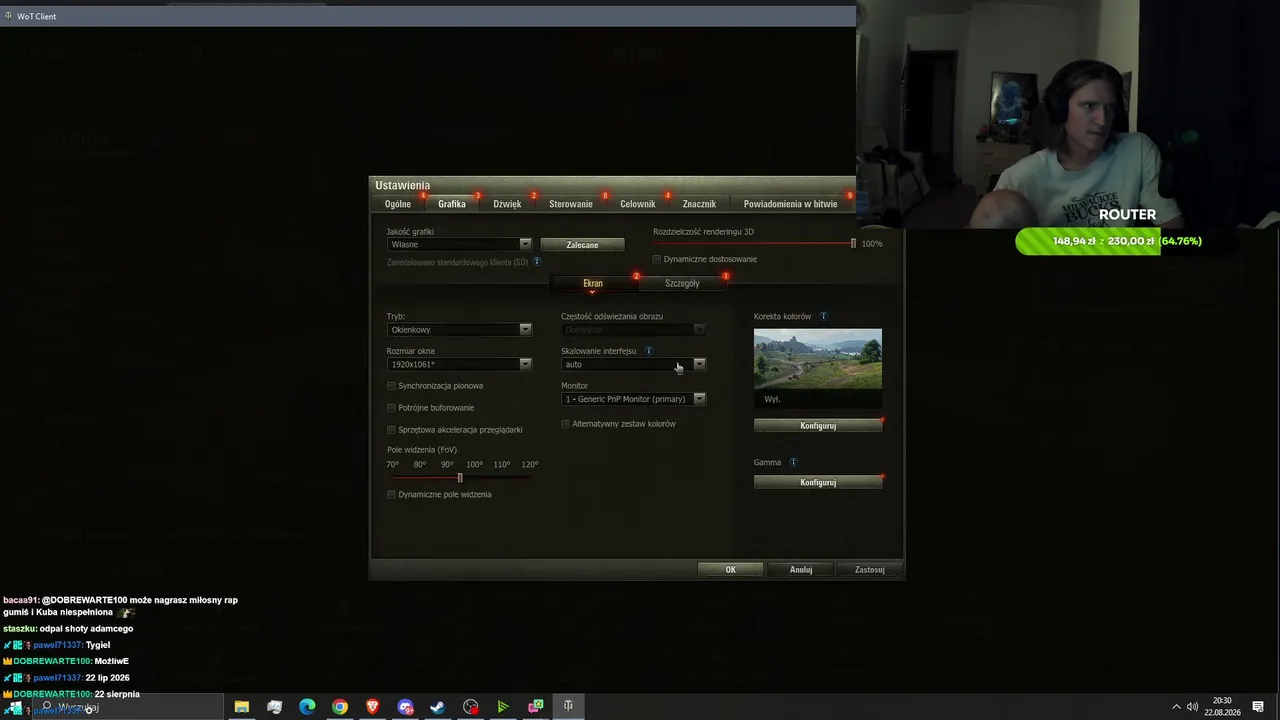Open the Monitor selection dropdown
Image resolution: width=1280 pixels, height=720 pixels.
pos(633,399)
